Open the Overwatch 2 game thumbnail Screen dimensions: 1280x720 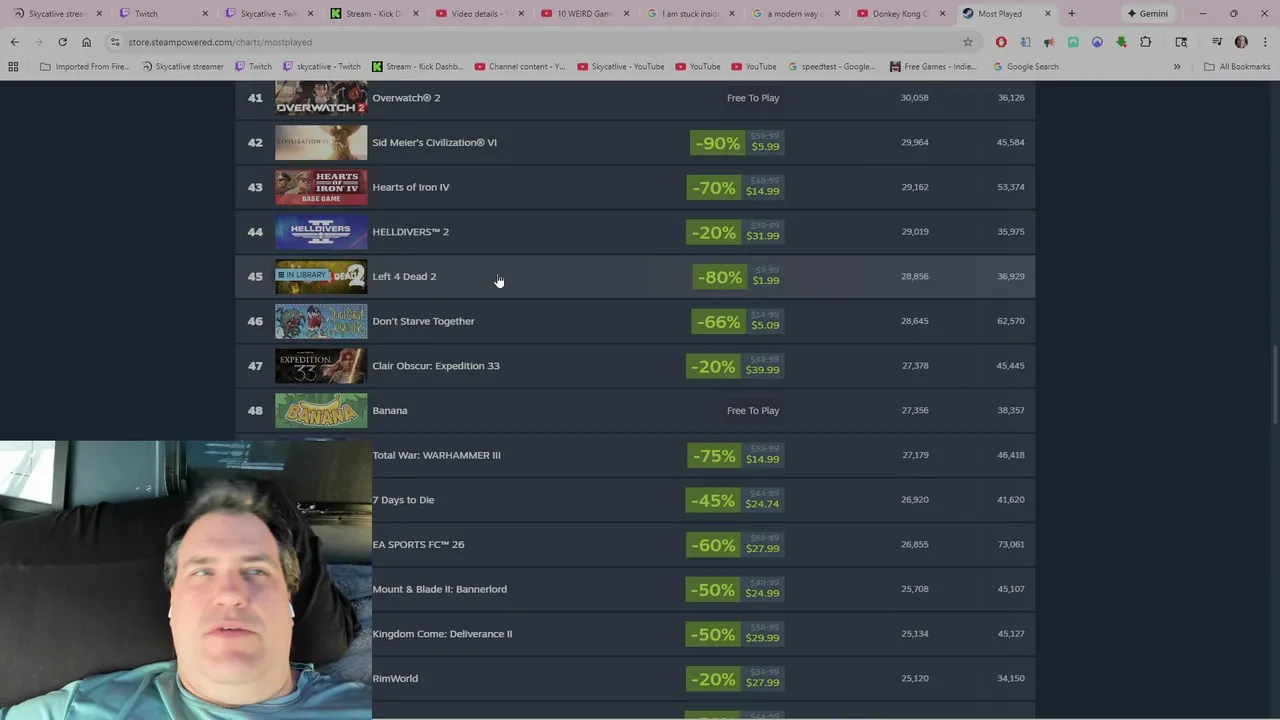tap(321, 98)
